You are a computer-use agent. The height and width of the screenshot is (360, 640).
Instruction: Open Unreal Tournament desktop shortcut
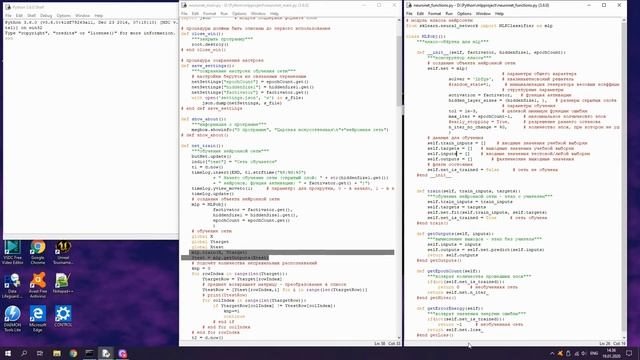[63, 252]
